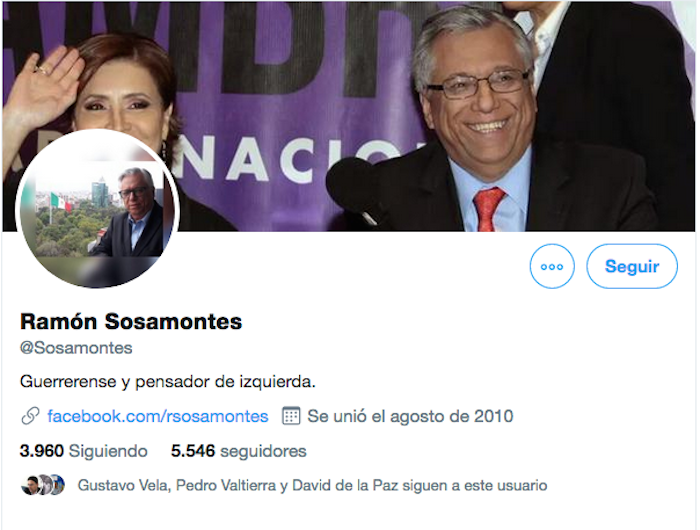
Task: Click the @Sosamontes handle
Action: point(76,348)
